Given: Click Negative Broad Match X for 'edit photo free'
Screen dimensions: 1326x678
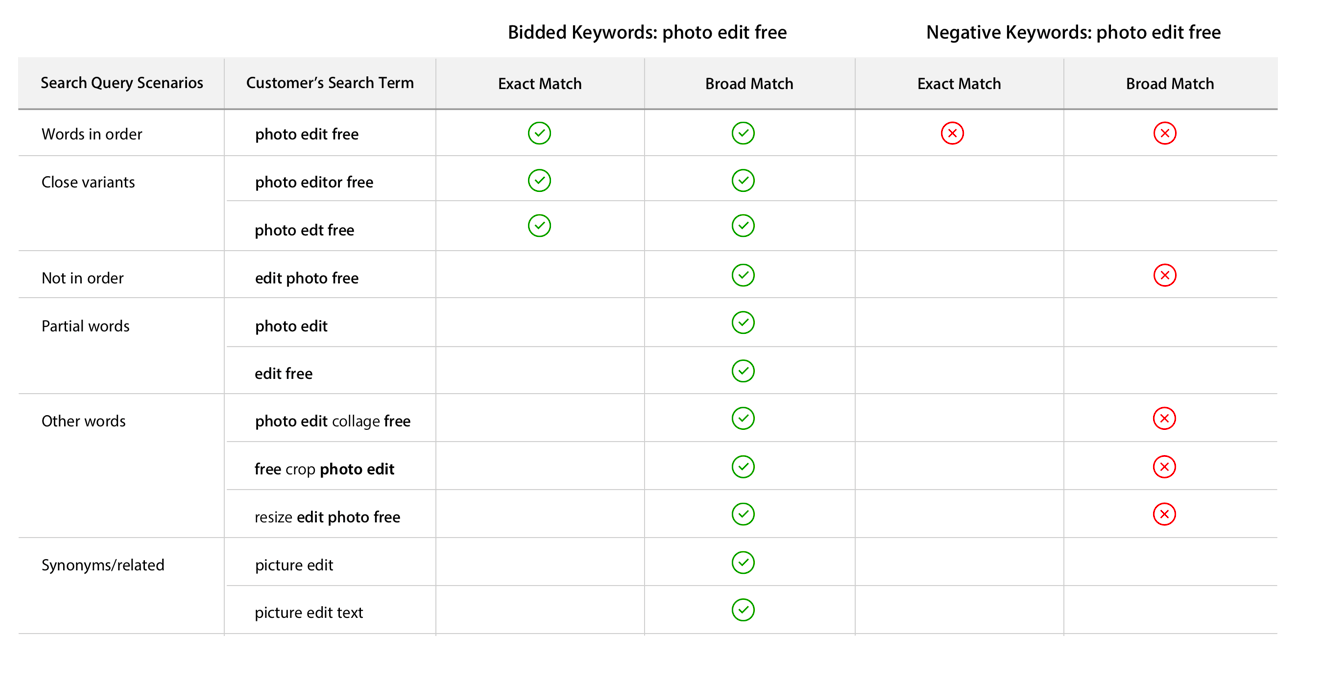Looking at the screenshot, I should [x=1164, y=275].
